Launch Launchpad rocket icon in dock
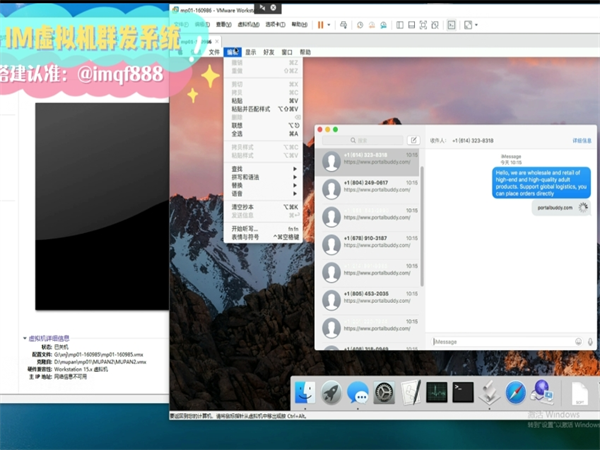The width and height of the screenshot is (600, 450). coord(332,394)
